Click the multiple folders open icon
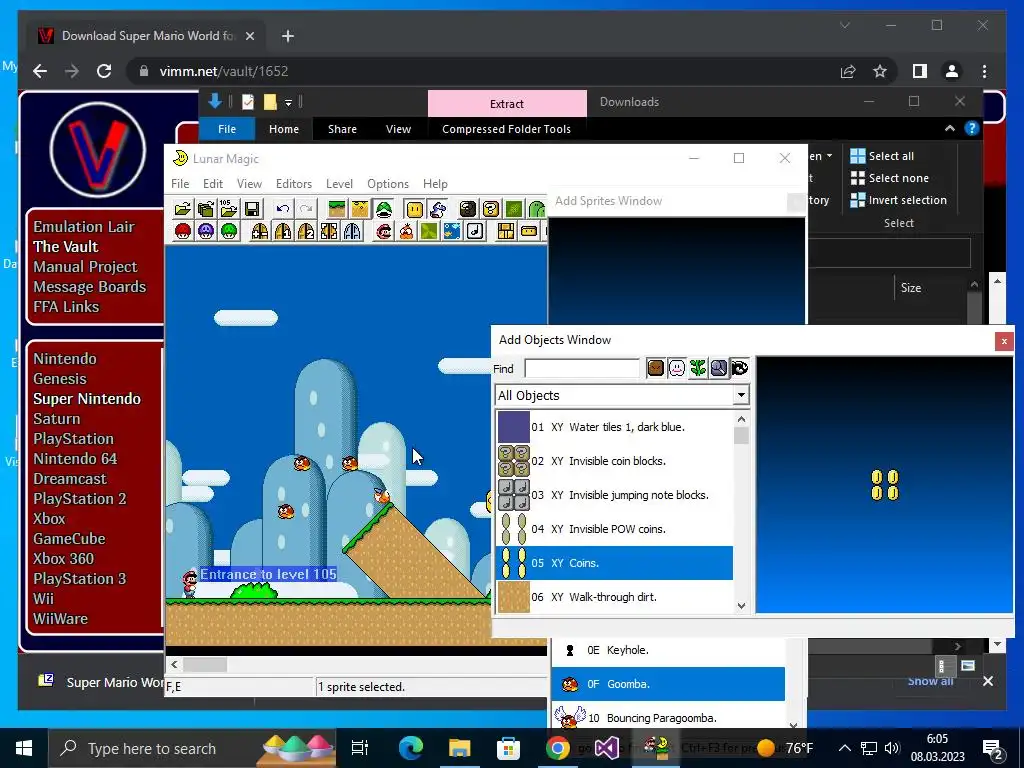Viewport: 1024px width, 768px height. tap(206, 209)
